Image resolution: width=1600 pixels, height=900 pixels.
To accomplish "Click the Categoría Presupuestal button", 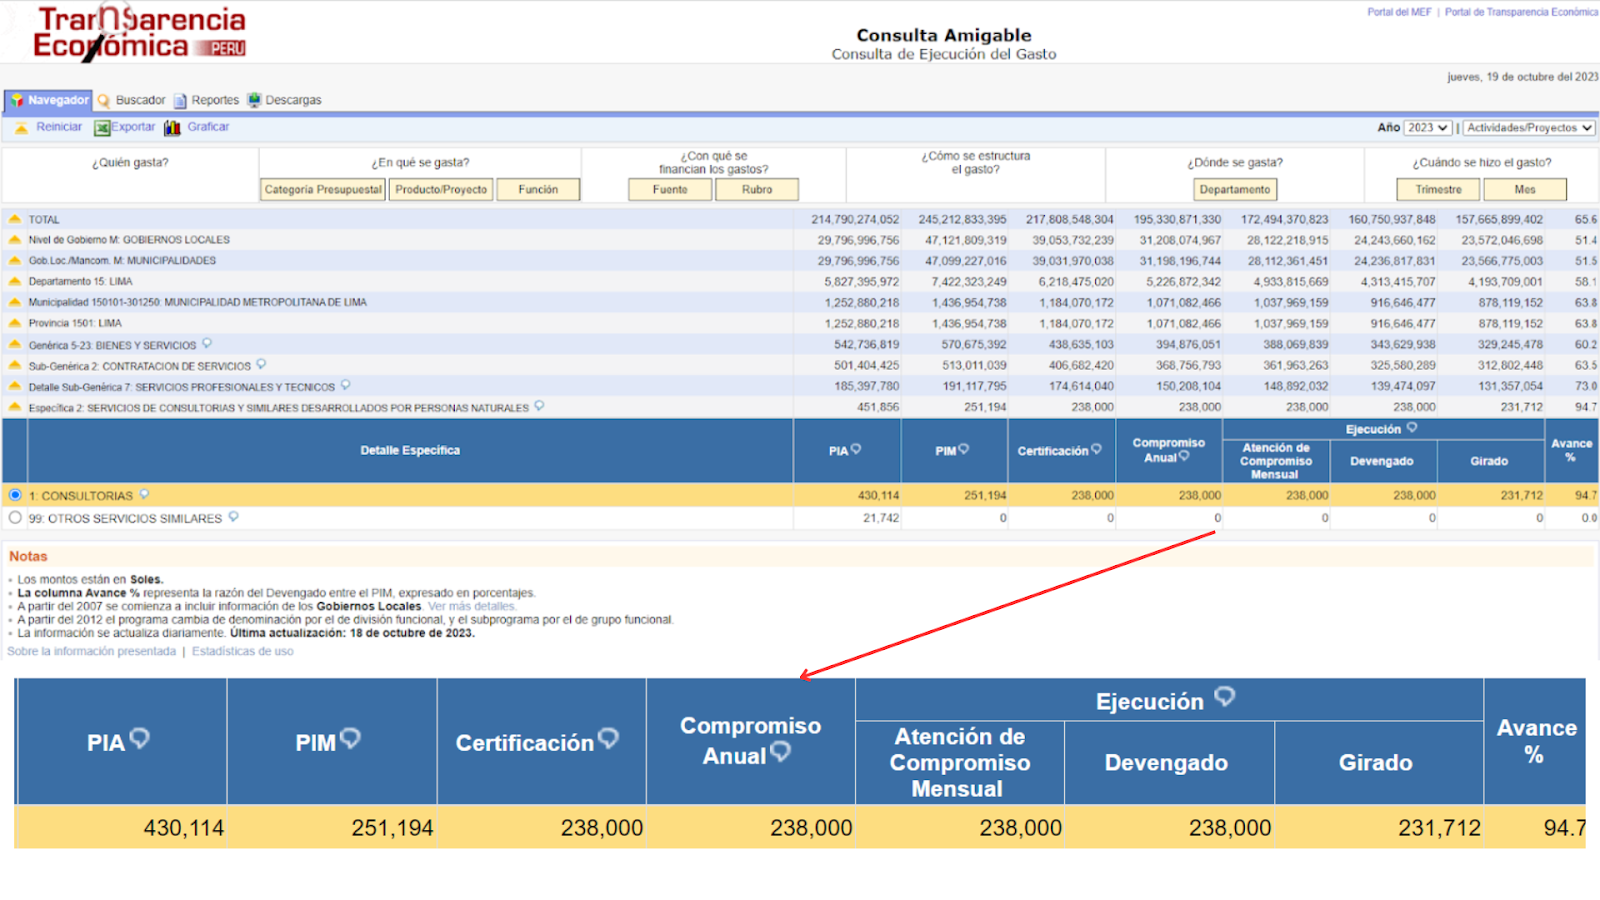I will (x=323, y=190).
